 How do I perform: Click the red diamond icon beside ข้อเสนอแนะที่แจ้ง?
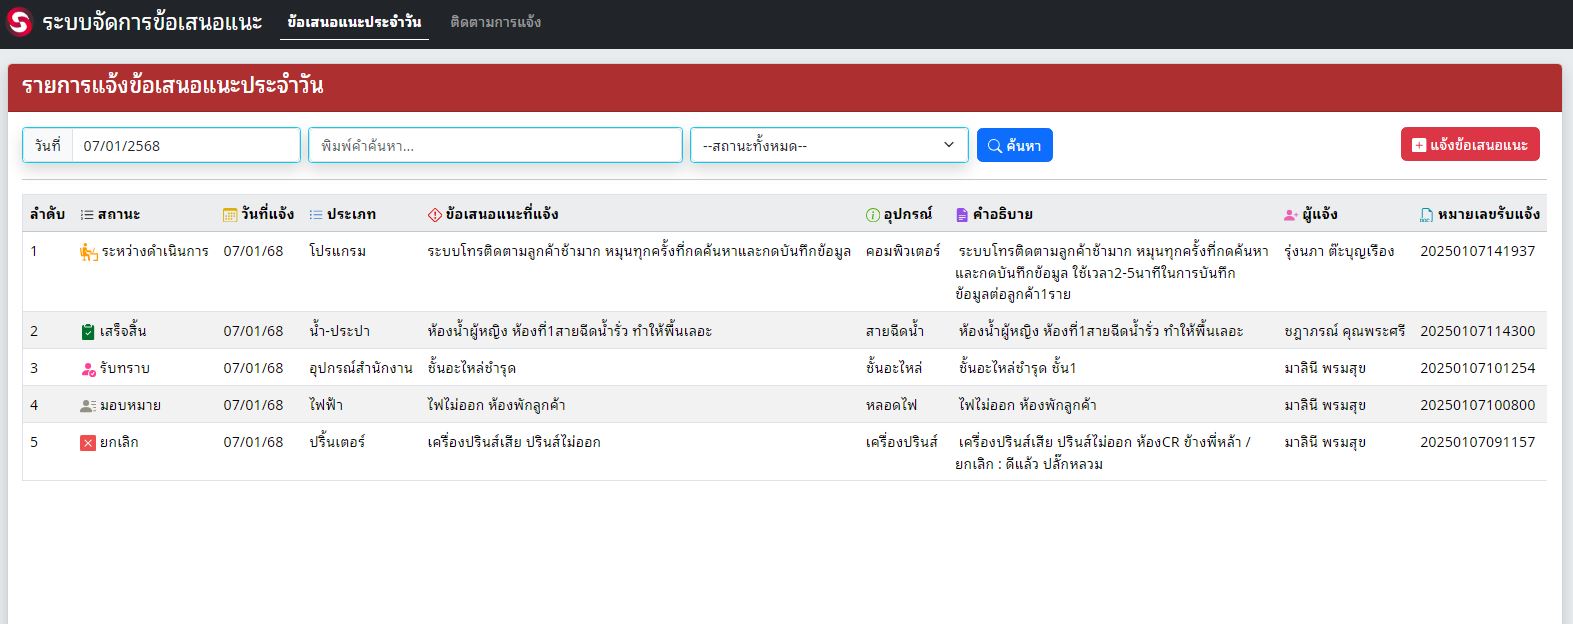(435, 215)
